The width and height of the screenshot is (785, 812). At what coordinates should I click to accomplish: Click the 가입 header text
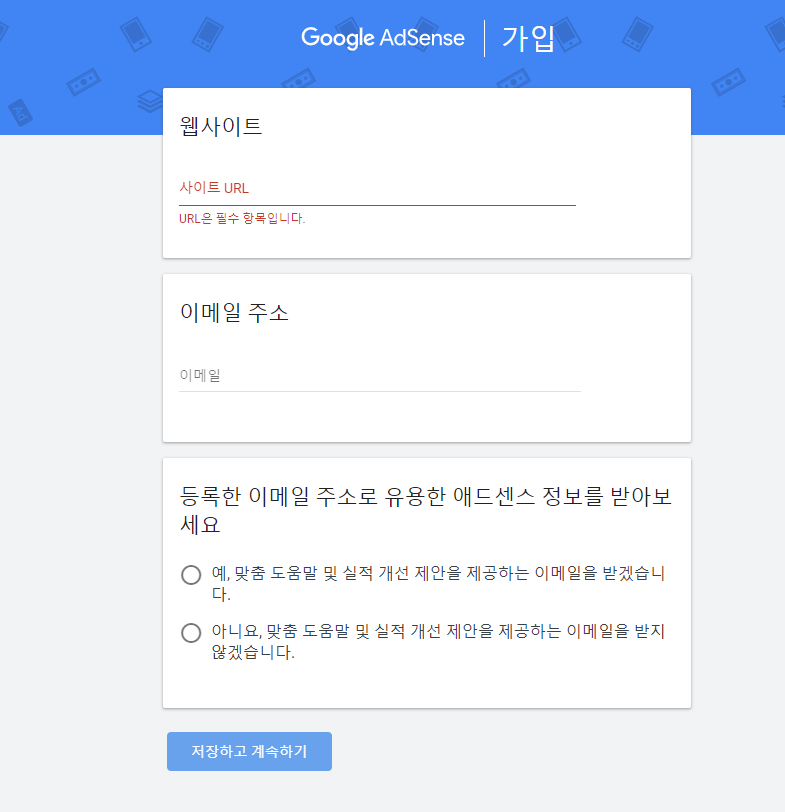point(528,39)
